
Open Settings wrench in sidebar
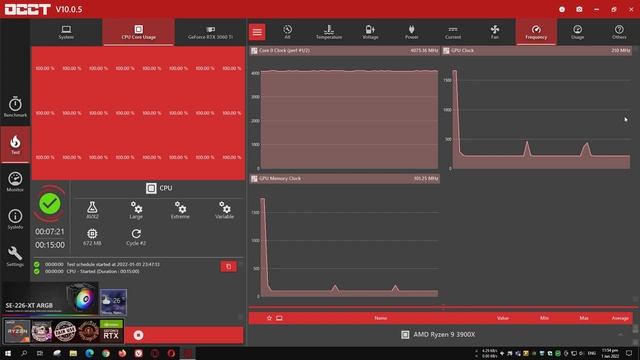(x=15, y=256)
